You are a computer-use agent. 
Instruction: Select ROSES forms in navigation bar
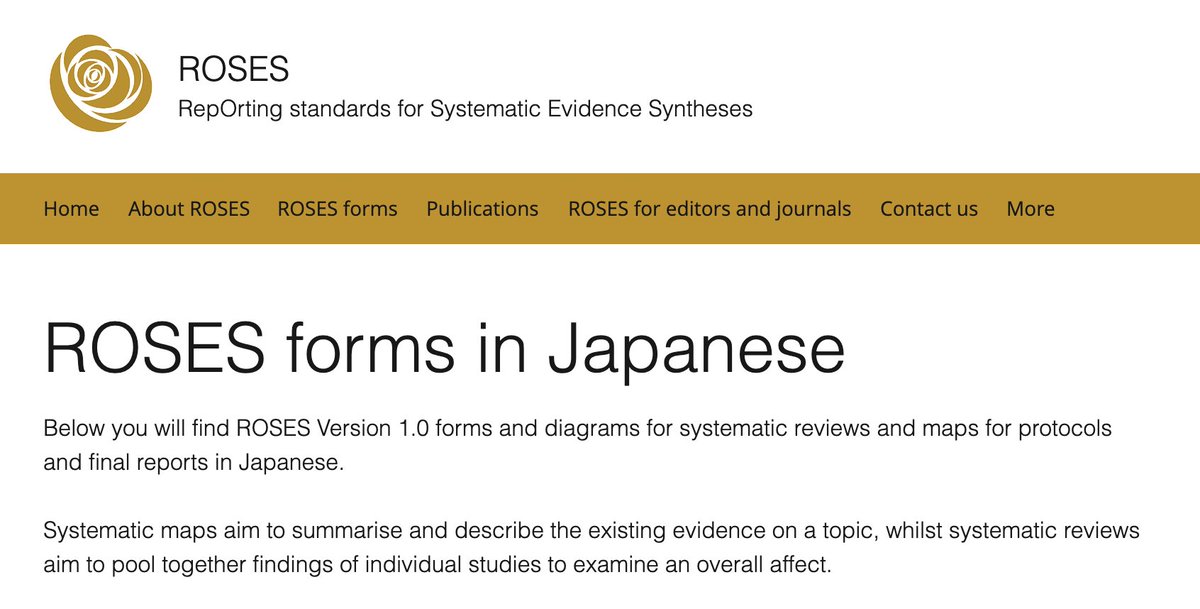[337, 208]
